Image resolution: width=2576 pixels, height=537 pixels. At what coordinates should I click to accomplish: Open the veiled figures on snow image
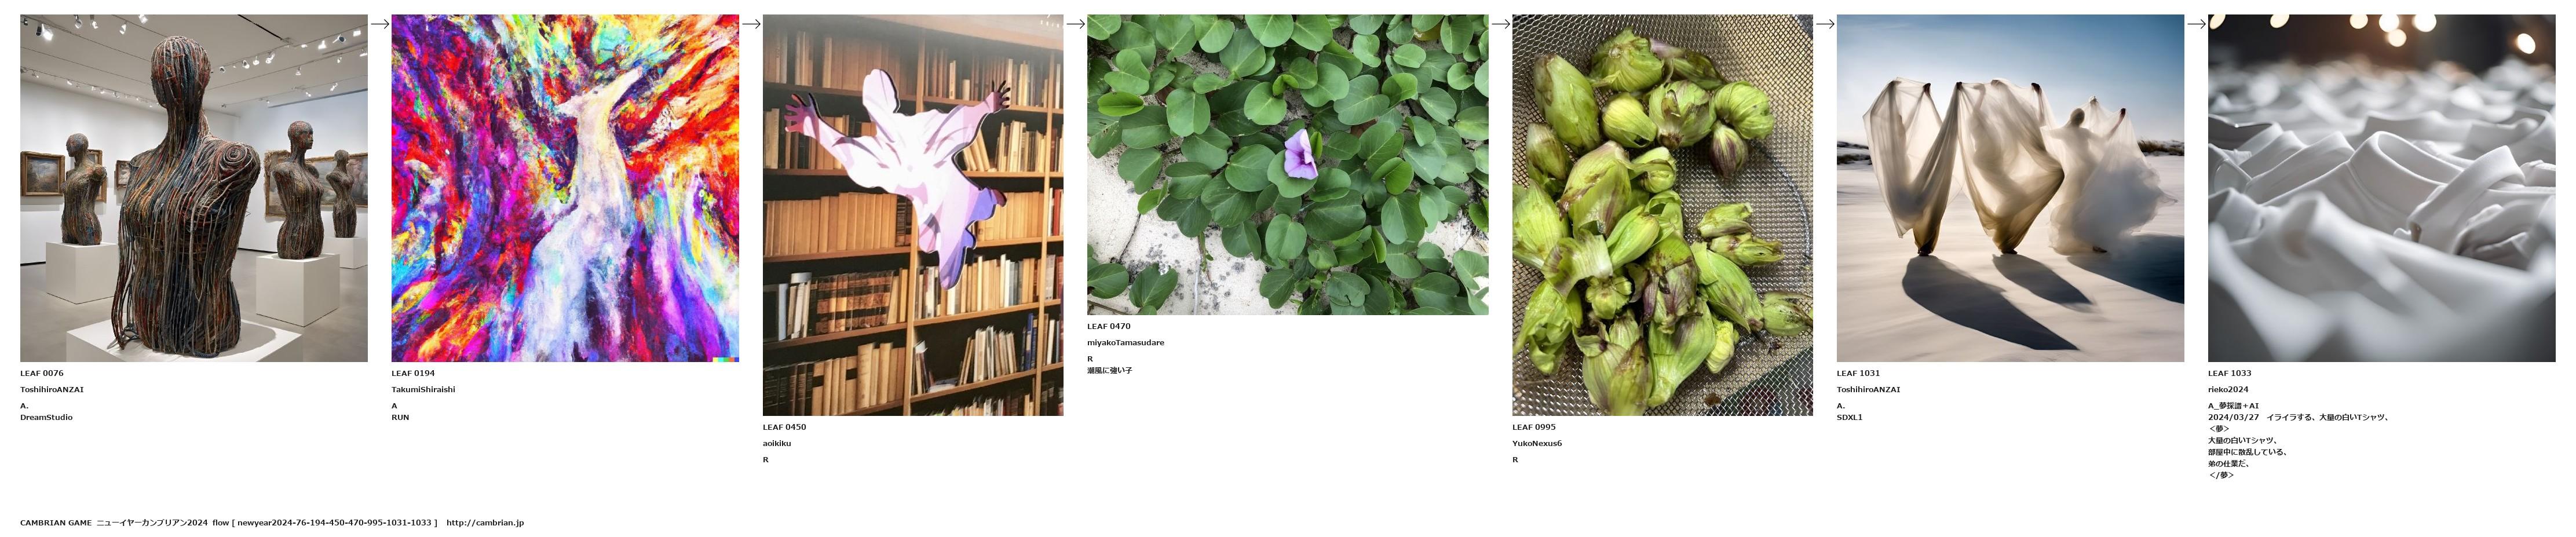point(2010,188)
